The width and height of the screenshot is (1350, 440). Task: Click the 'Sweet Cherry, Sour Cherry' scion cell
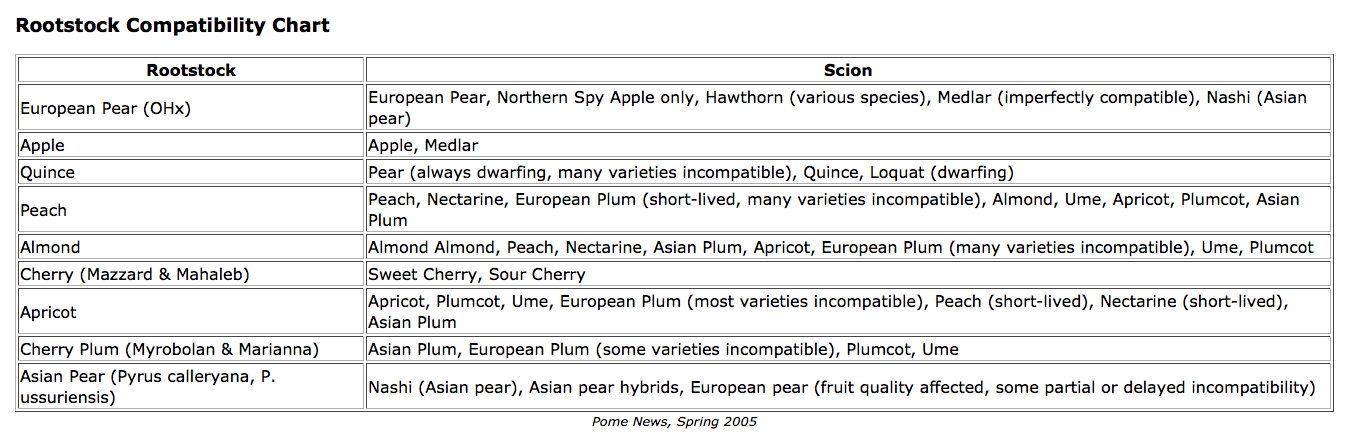477,274
